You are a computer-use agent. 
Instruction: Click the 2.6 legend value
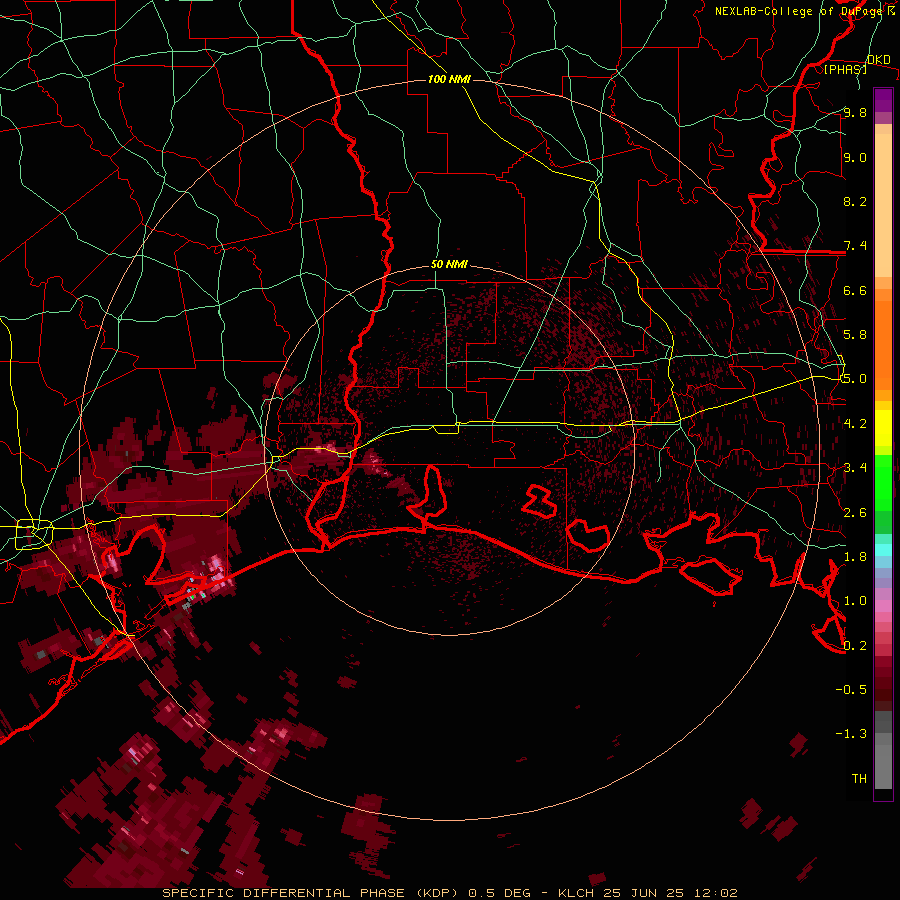[x=855, y=513]
